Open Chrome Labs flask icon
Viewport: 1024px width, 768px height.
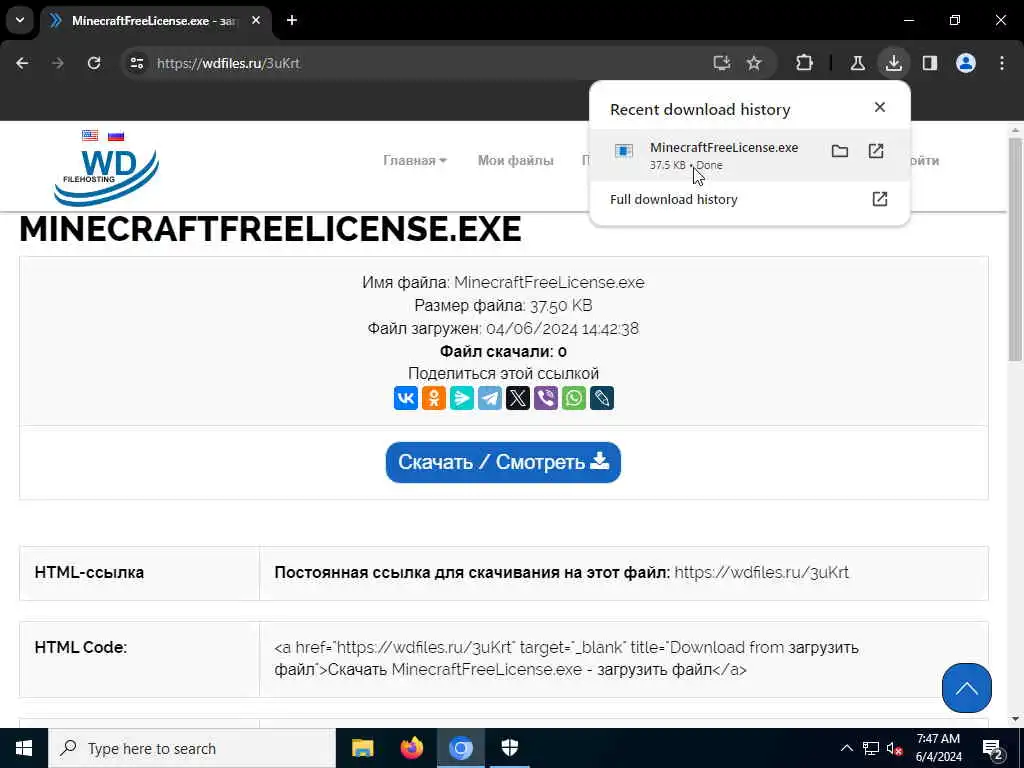tap(857, 63)
